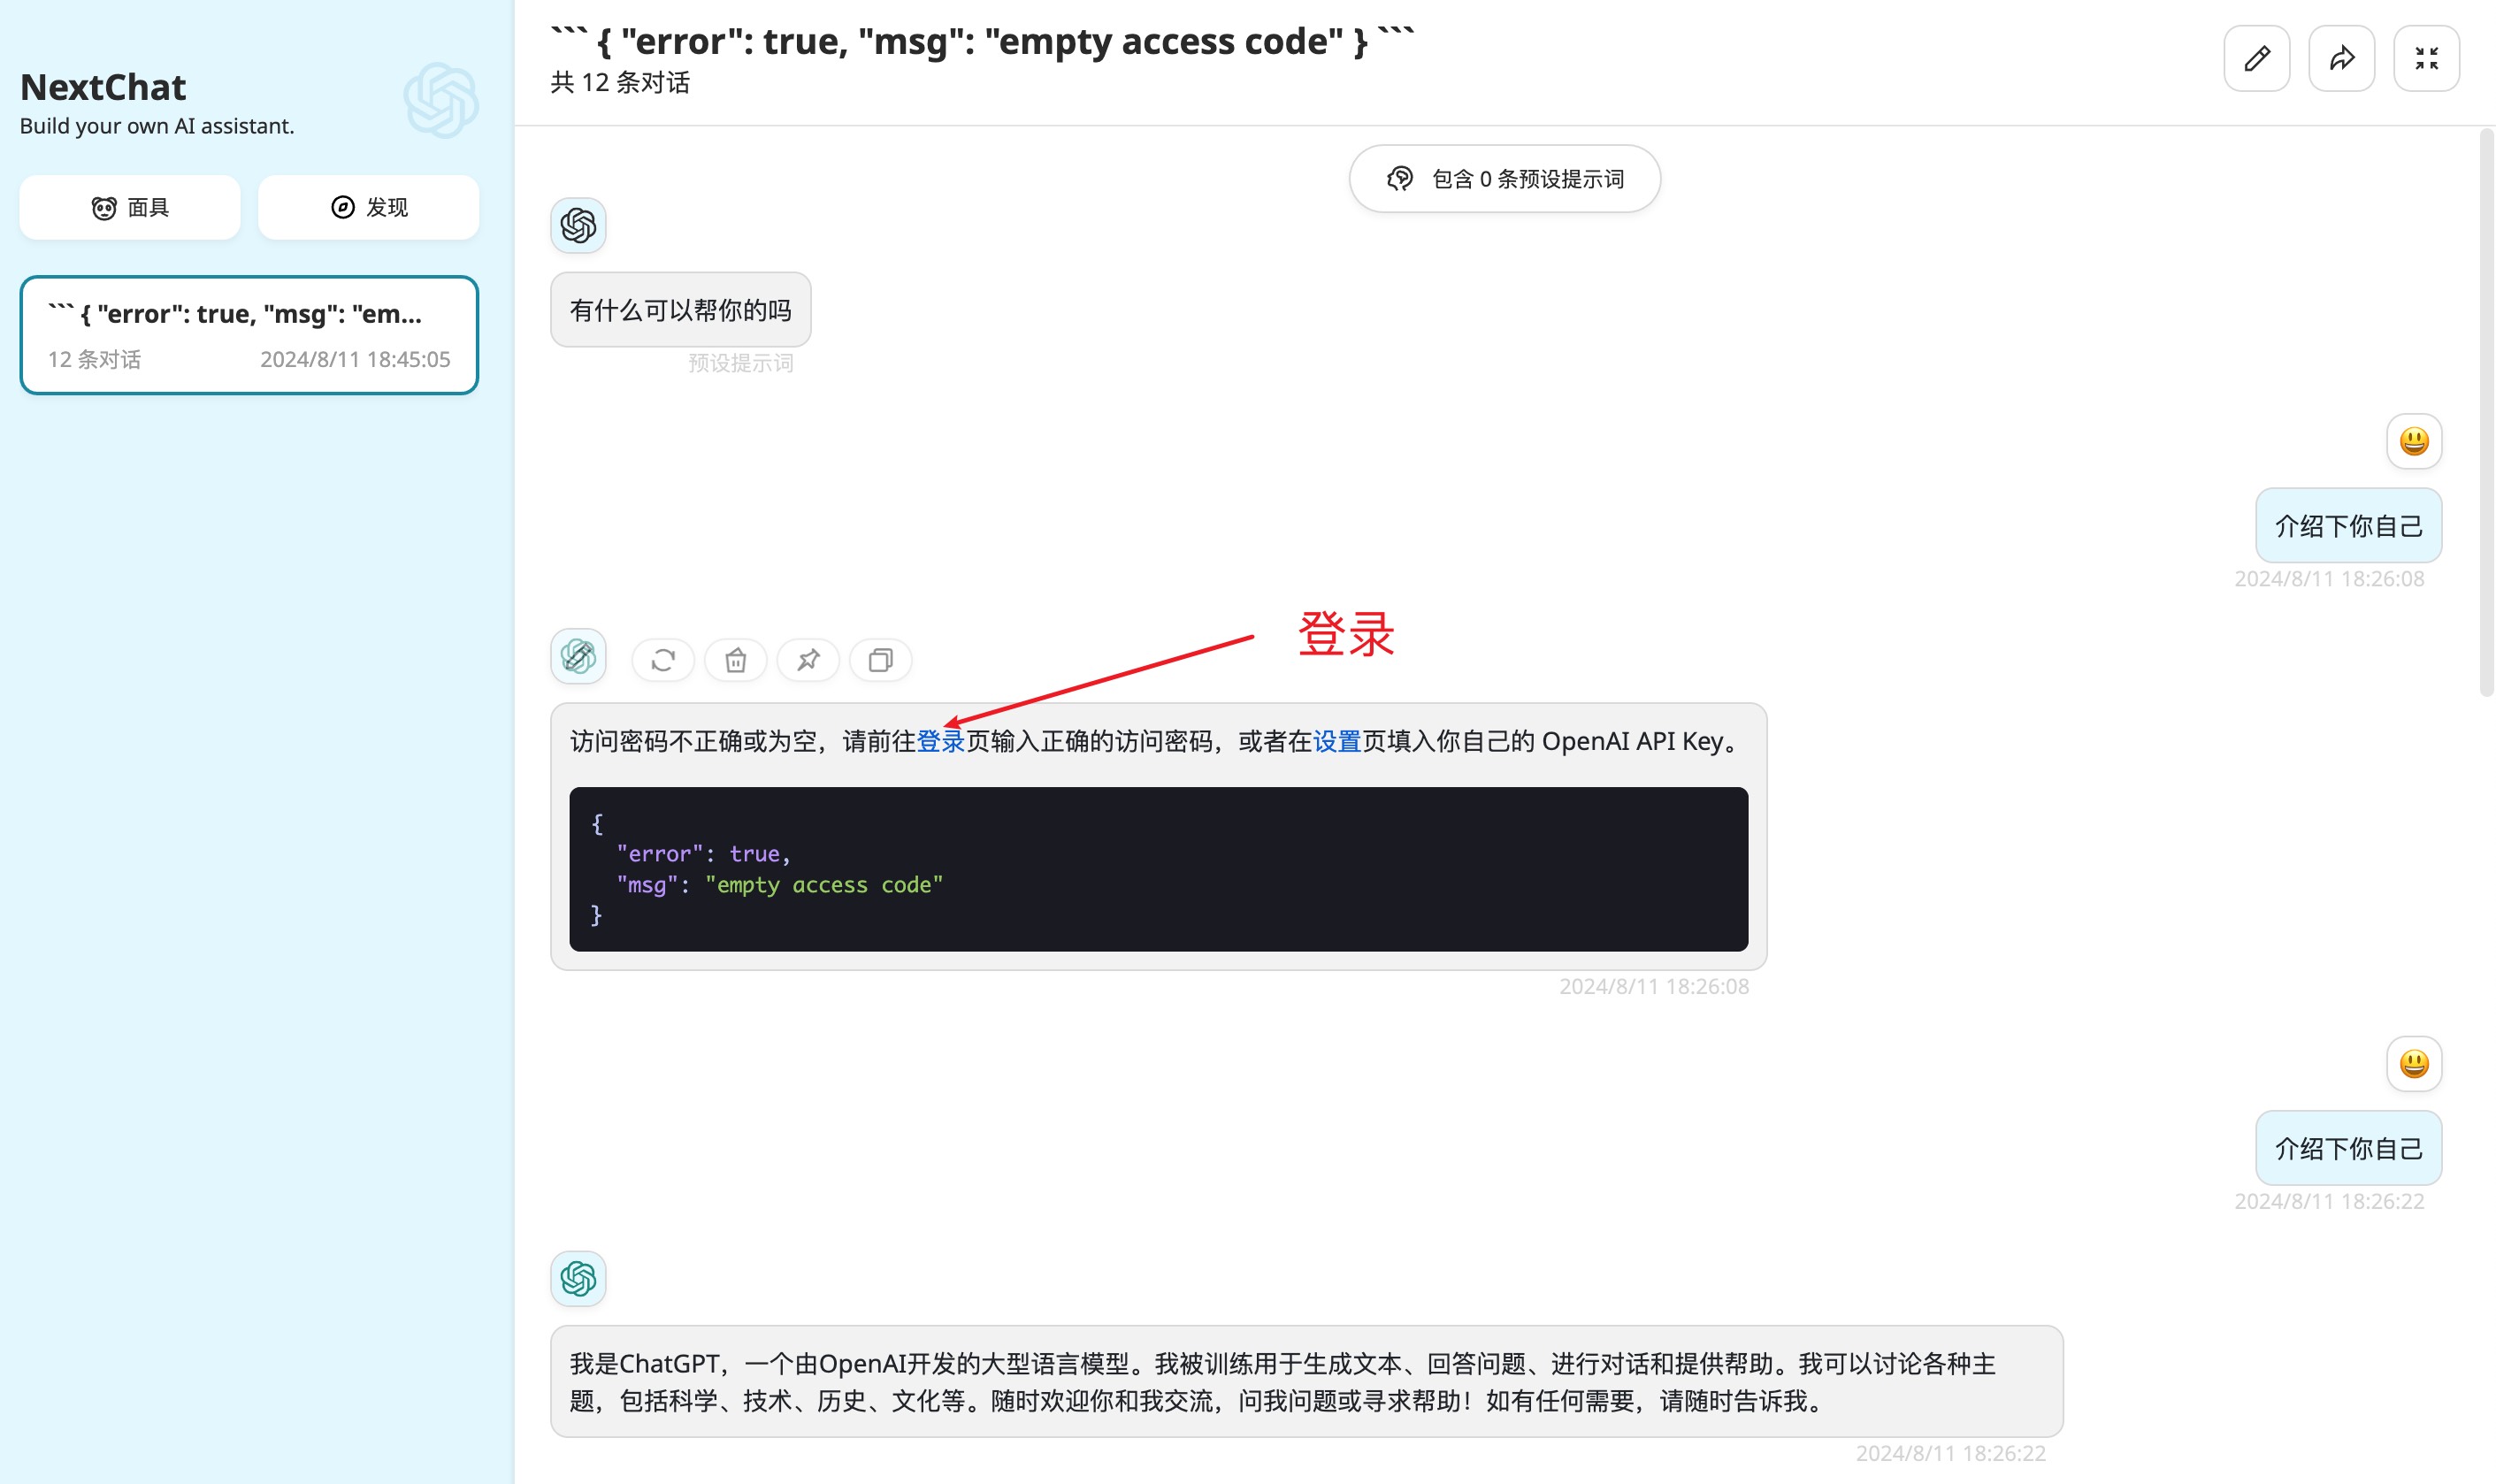Click the delete message trash icon
Viewport: 2496px width, 1484px height.
(736, 660)
